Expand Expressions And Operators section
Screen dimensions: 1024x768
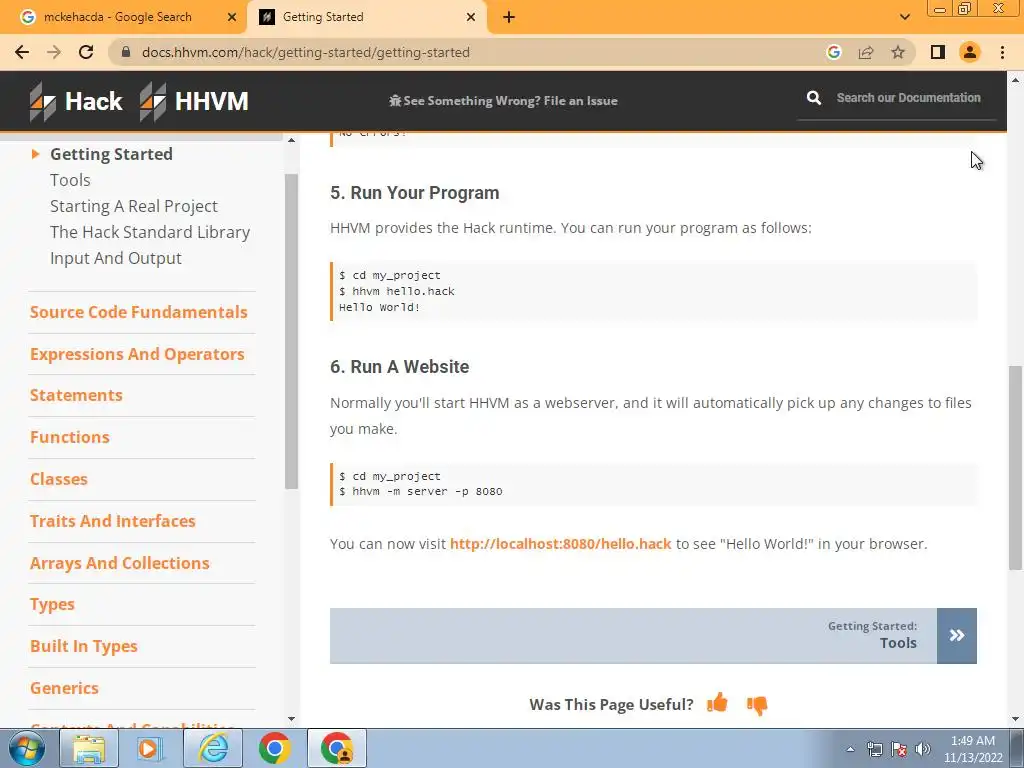pyautogui.click(x=137, y=354)
